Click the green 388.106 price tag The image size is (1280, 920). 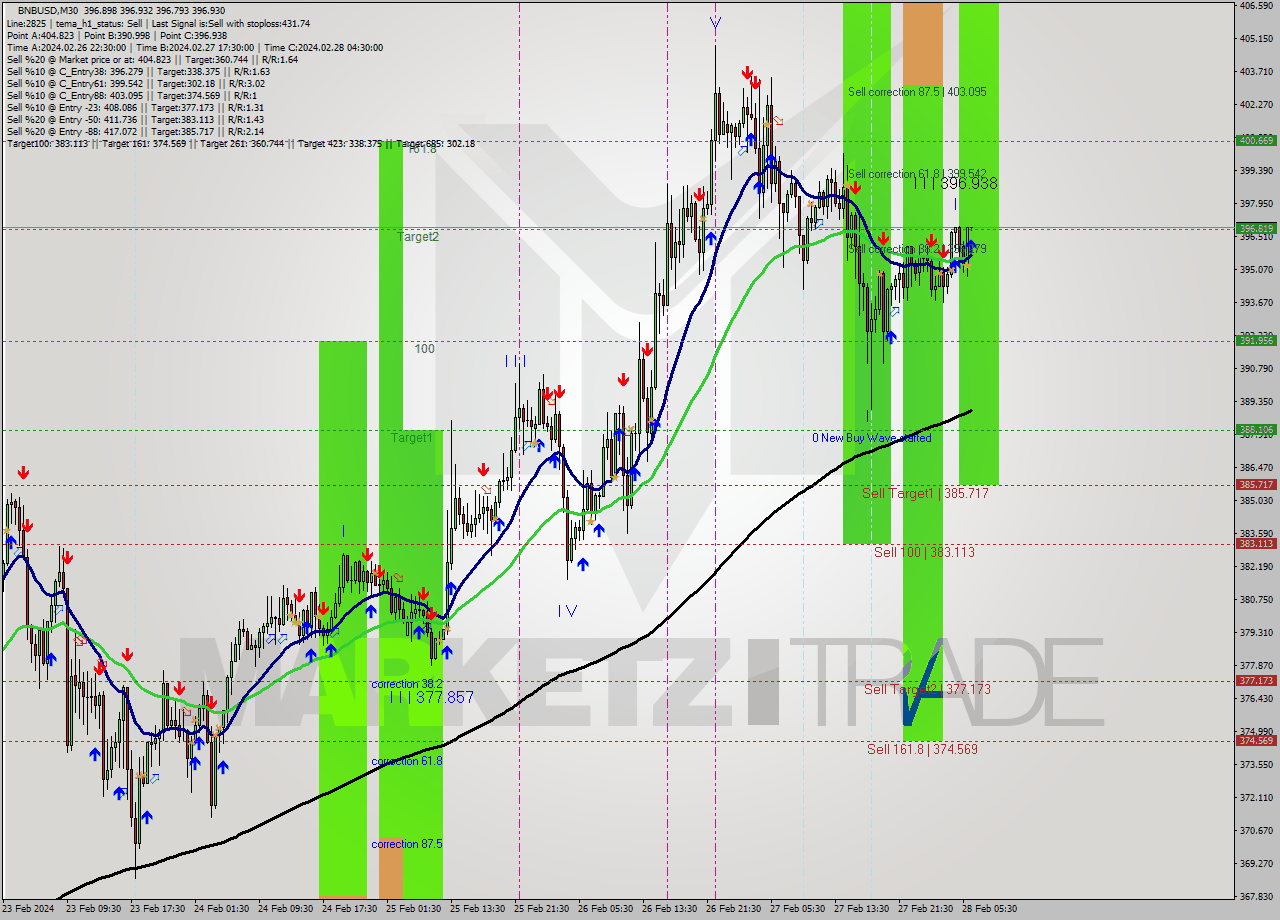[x=1256, y=430]
